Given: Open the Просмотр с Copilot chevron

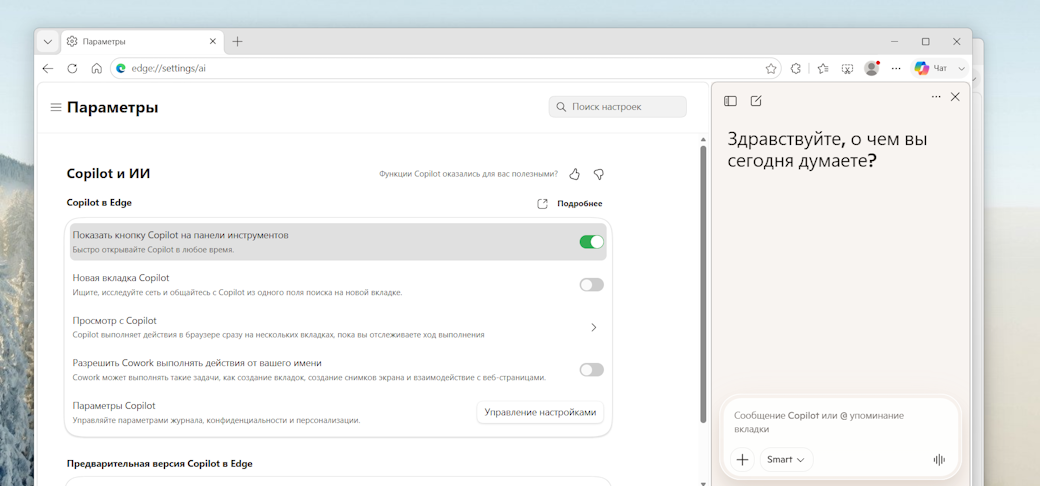Looking at the screenshot, I should (x=594, y=327).
